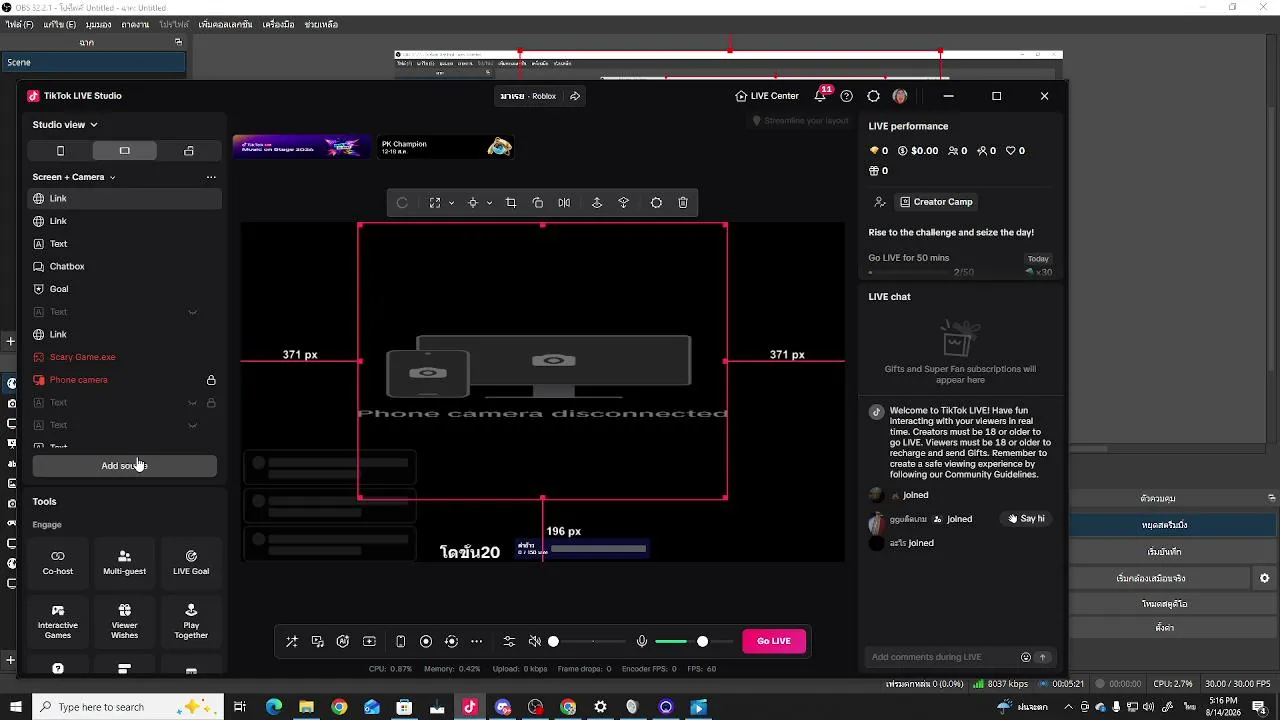
Task: Click the crop icon in the source toolbar
Action: 511,203
